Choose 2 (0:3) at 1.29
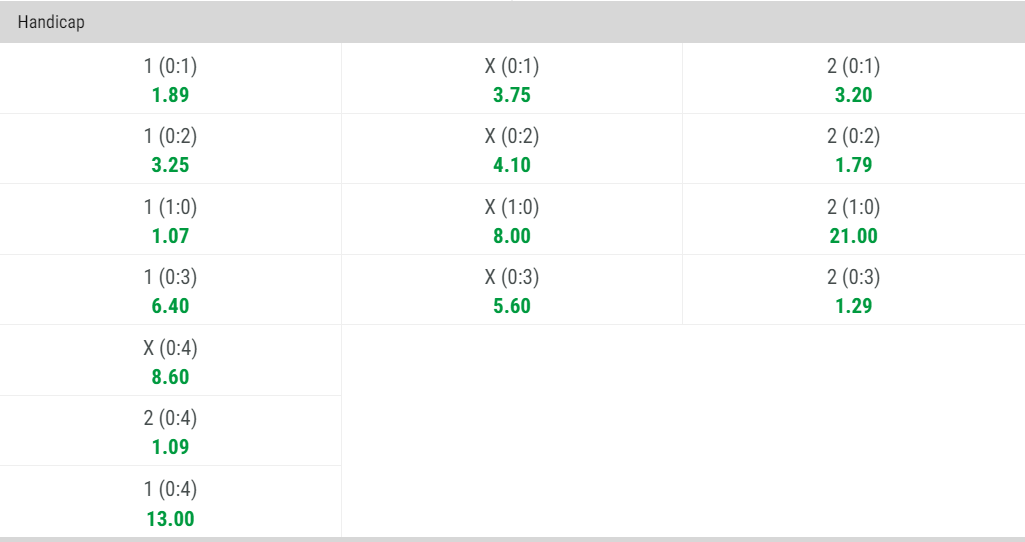This screenshot has height=542, width=1025. [854, 290]
